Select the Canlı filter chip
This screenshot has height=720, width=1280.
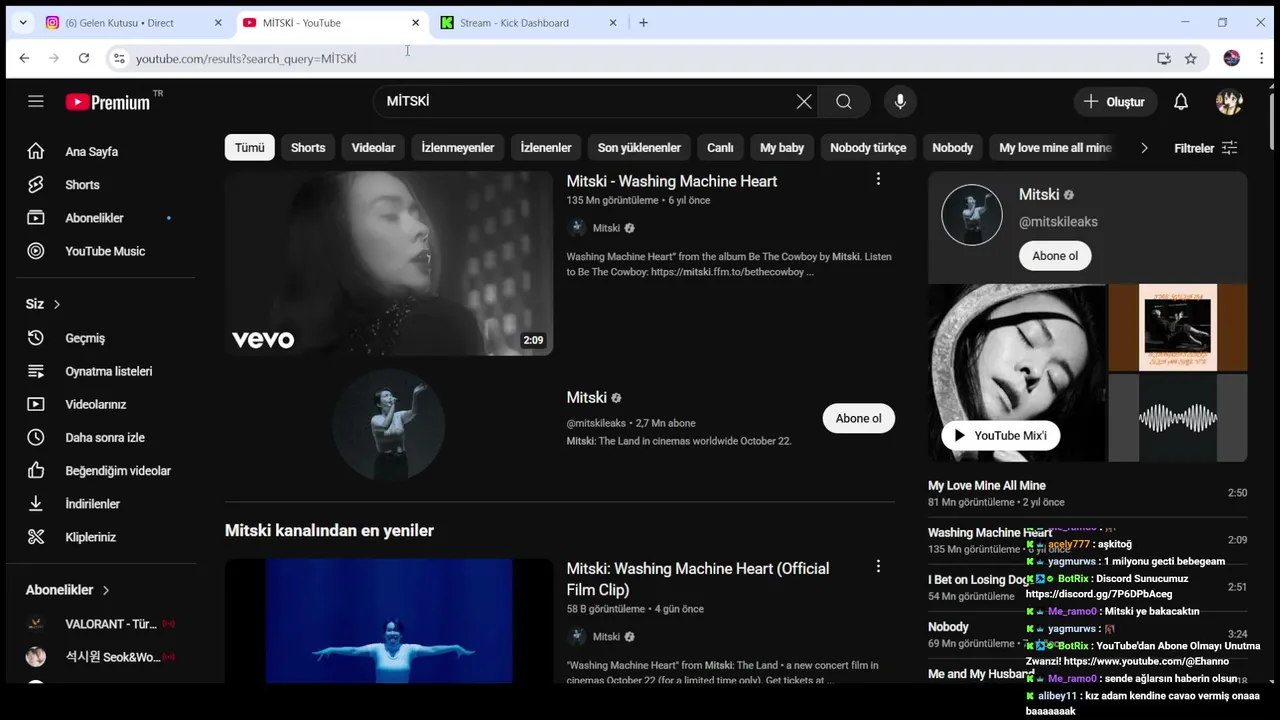pos(720,148)
